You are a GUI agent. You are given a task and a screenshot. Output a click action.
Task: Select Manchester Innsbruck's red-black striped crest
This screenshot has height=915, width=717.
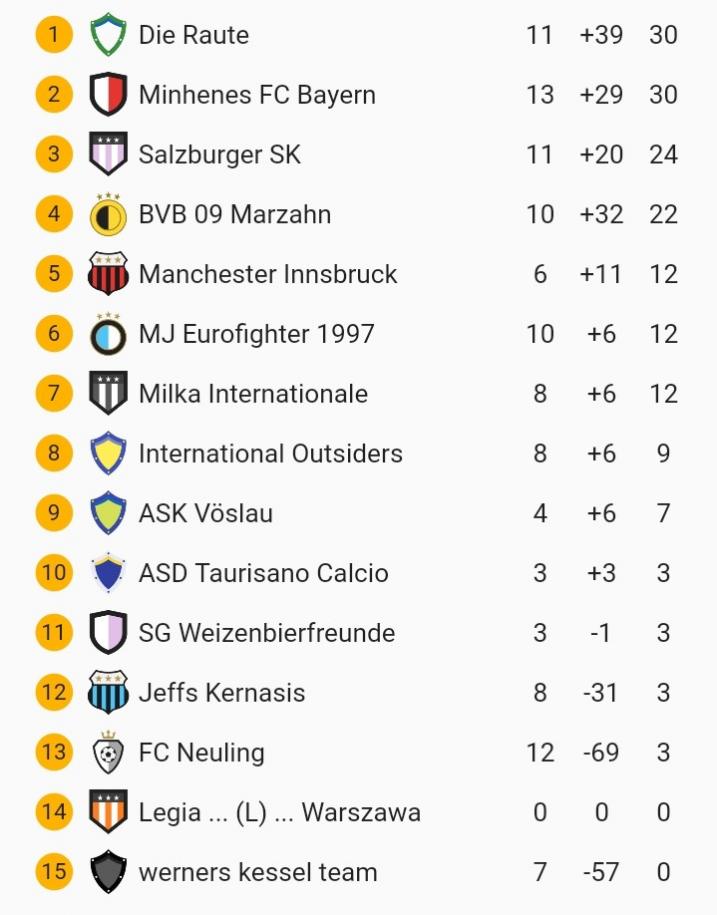[107, 274]
